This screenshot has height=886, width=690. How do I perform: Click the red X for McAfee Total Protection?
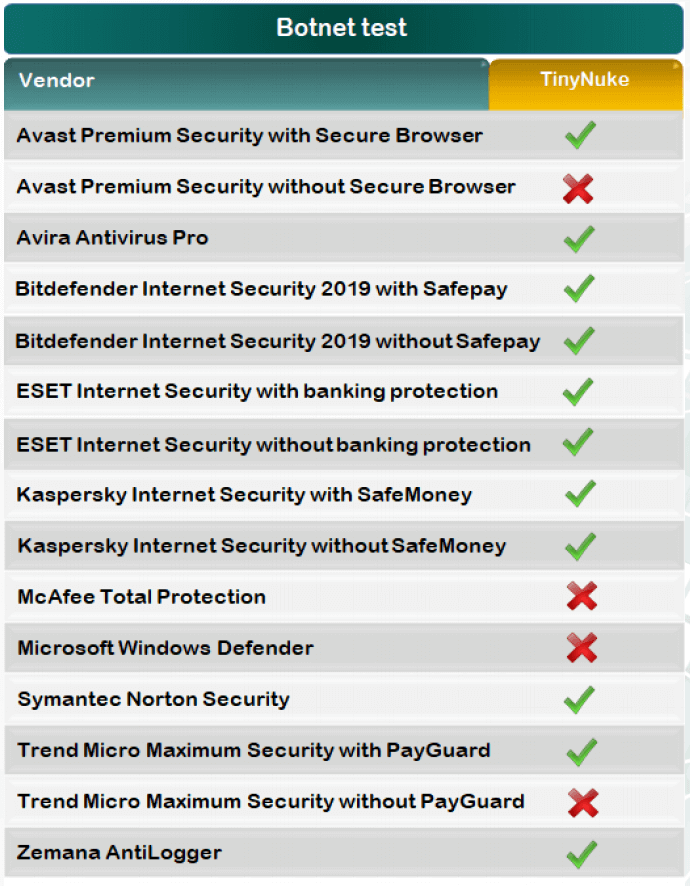click(x=581, y=597)
